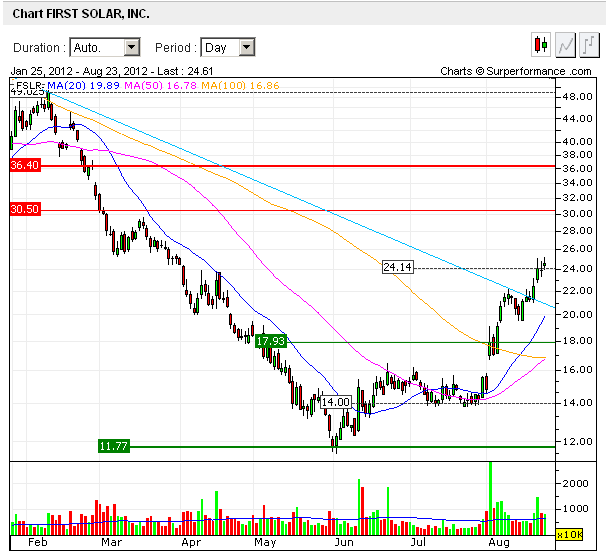
Task: Click the red 30.50 resistance level label
Action: 24,209
